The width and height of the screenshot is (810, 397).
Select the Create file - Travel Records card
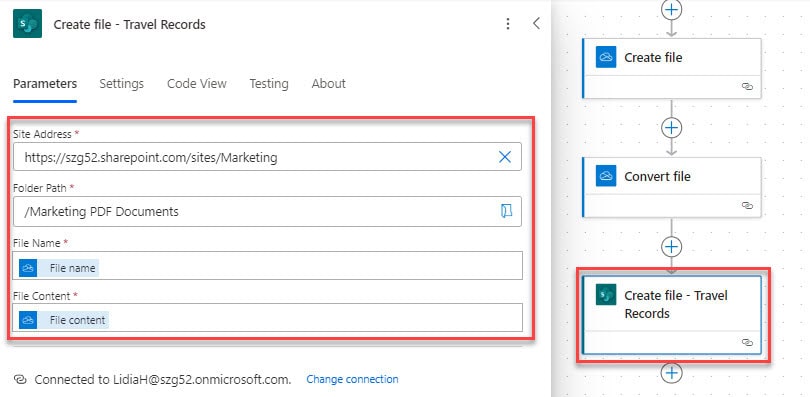click(x=672, y=315)
